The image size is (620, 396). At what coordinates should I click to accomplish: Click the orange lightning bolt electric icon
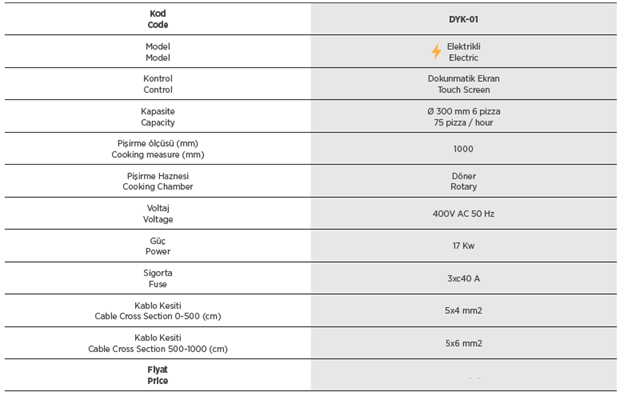[436, 51]
